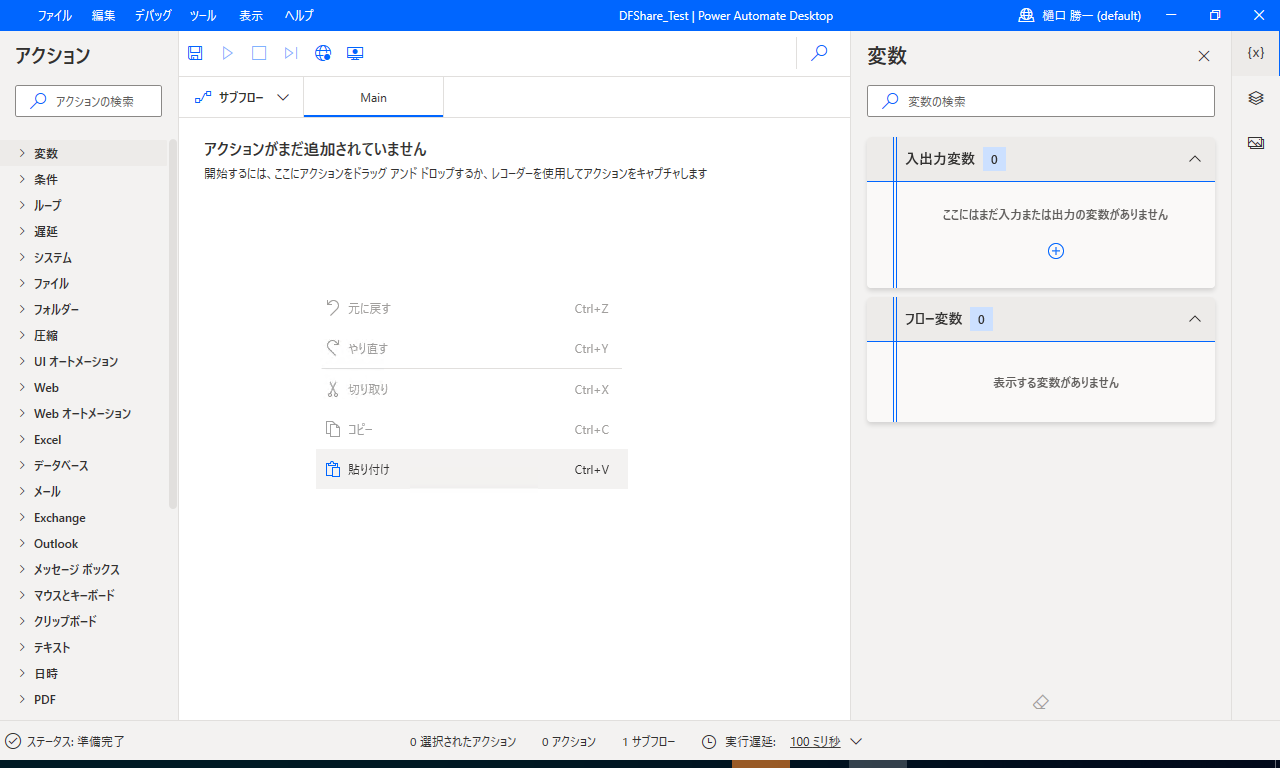Run the flow with the play icon
This screenshot has width=1280, height=768.
(228, 53)
